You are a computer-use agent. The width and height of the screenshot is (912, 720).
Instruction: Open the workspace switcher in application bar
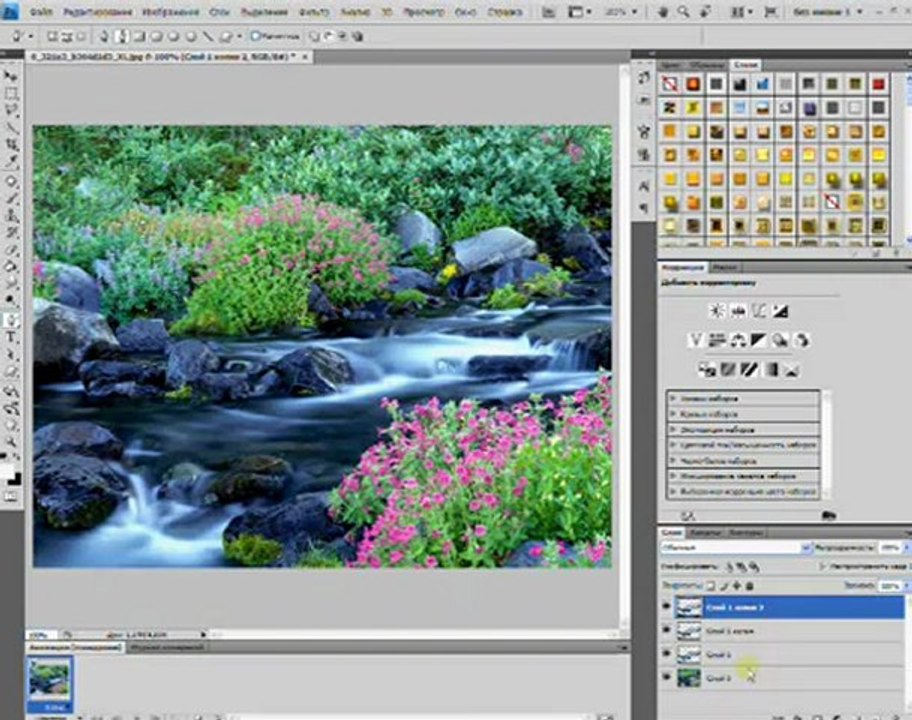click(x=827, y=12)
